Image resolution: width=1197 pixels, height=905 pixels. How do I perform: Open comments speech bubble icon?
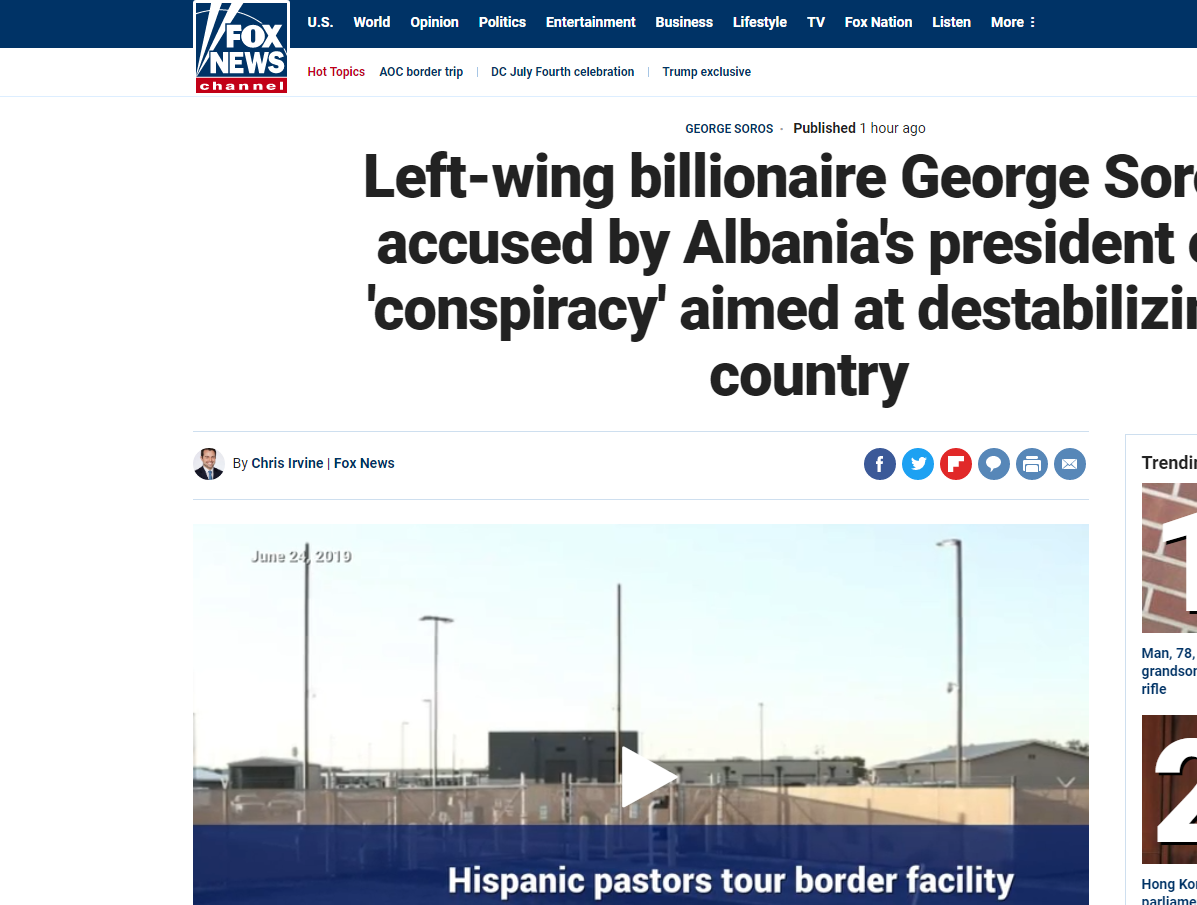pyautogui.click(x=994, y=464)
